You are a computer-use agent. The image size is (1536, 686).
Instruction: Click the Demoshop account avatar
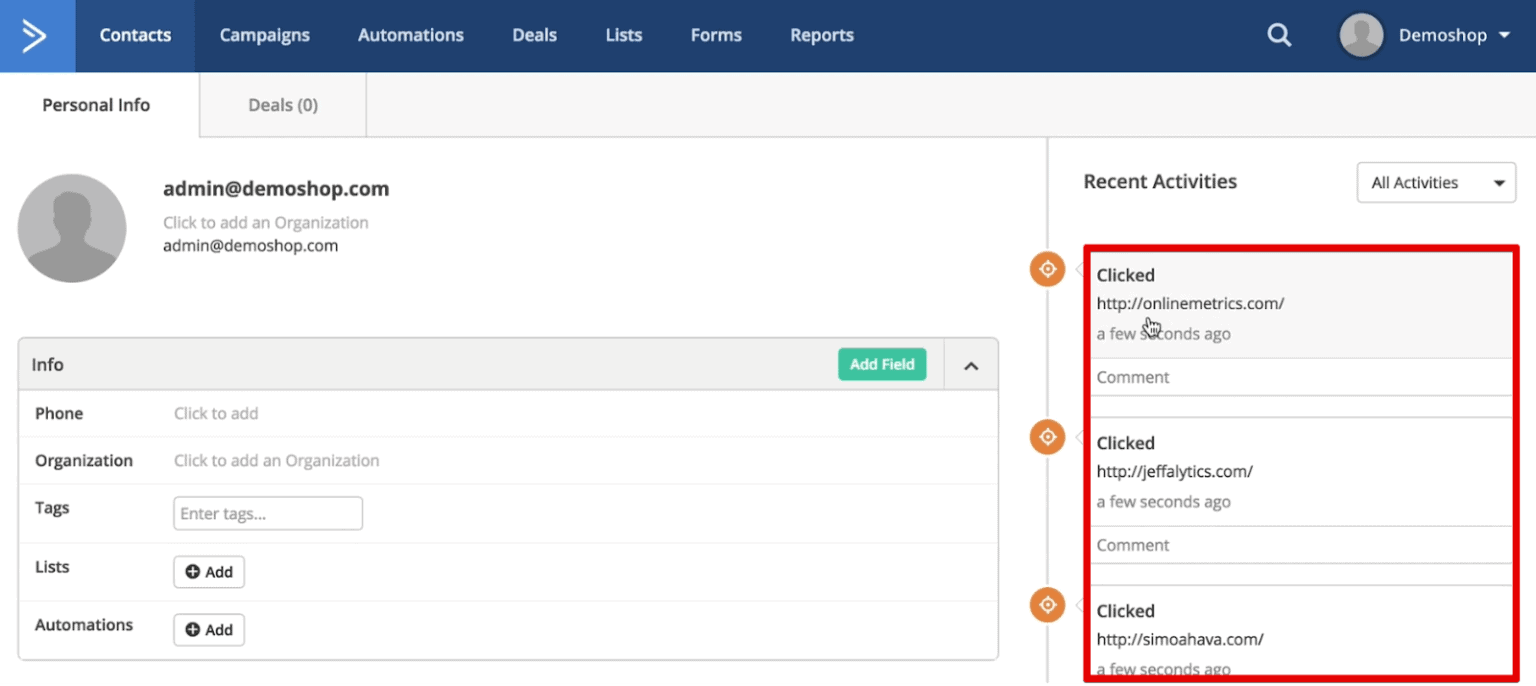point(1361,34)
